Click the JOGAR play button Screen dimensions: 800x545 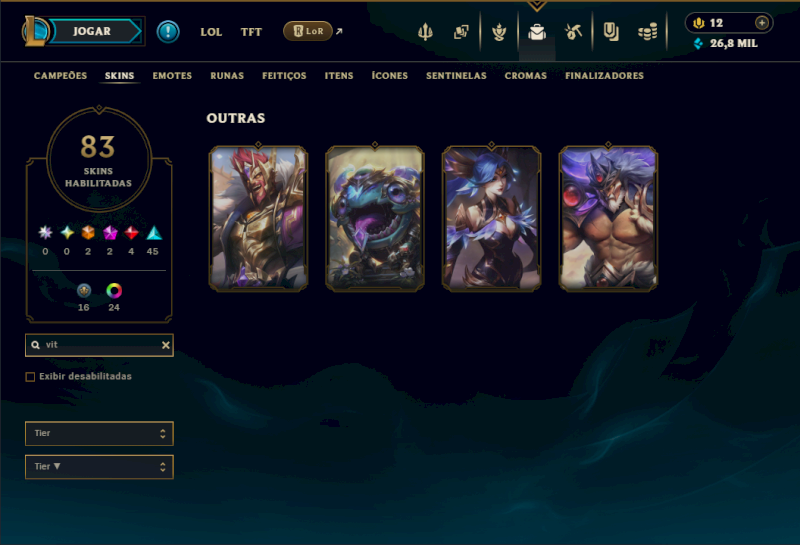point(92,31)
